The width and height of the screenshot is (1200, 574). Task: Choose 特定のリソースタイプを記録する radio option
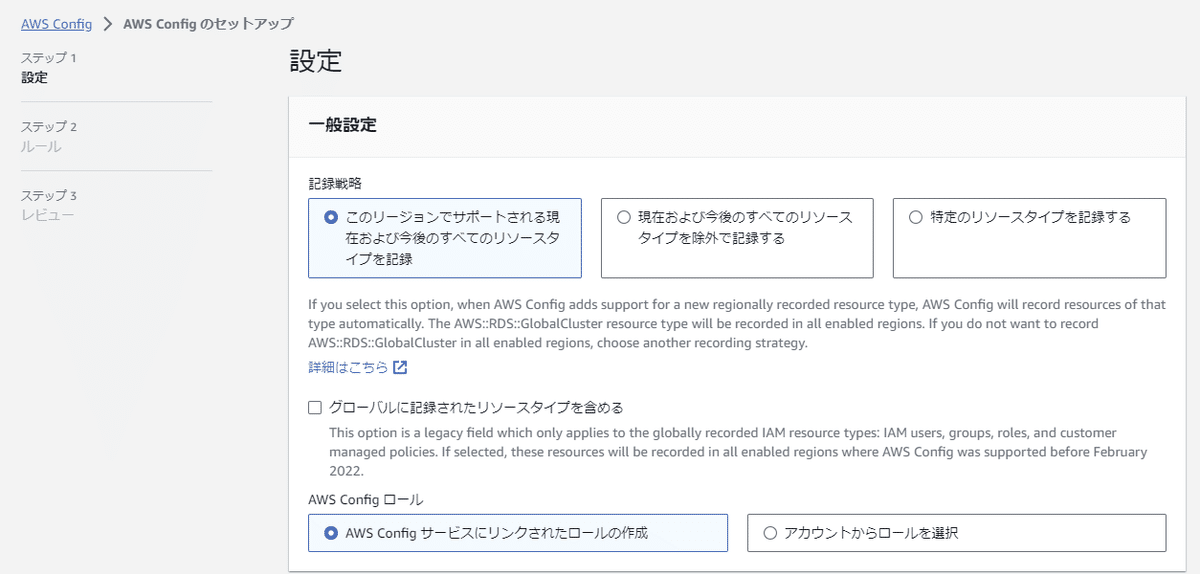click(x=1029, y=237)
